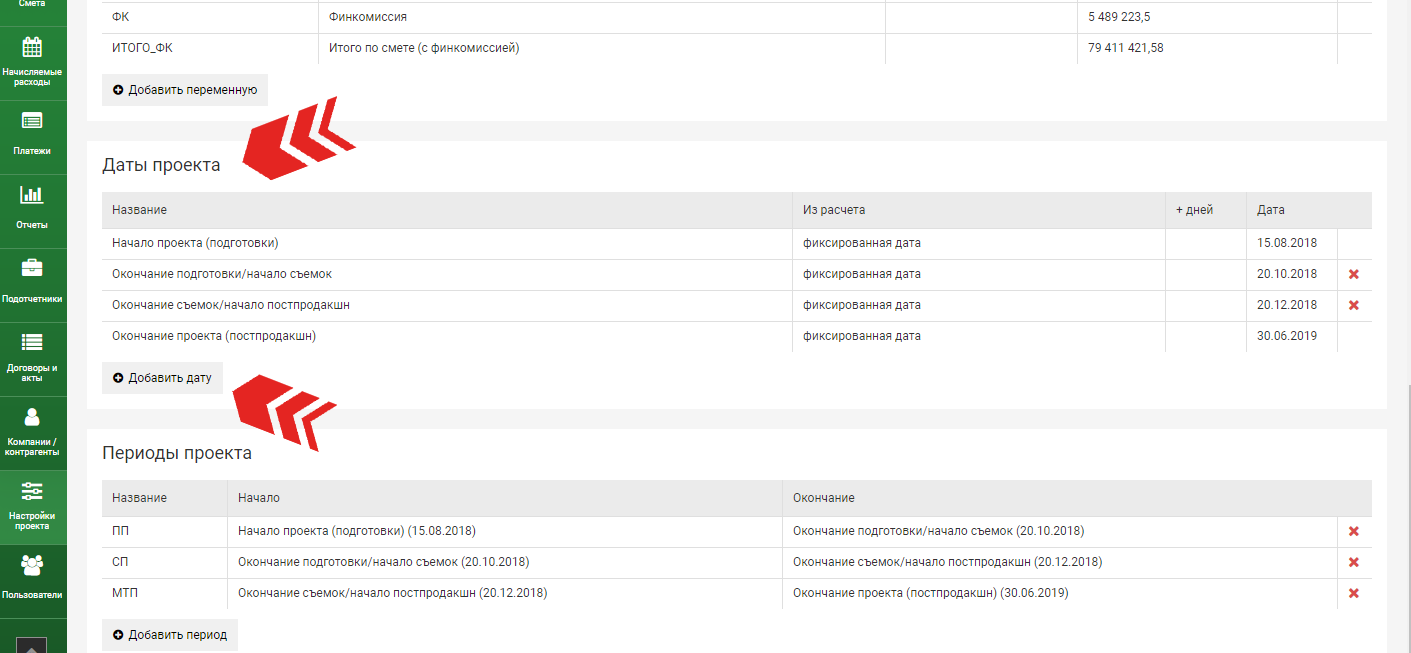The image size is (1411, 653).
Task: Click the Добавить дату button
Action: [x=162, y=378]
